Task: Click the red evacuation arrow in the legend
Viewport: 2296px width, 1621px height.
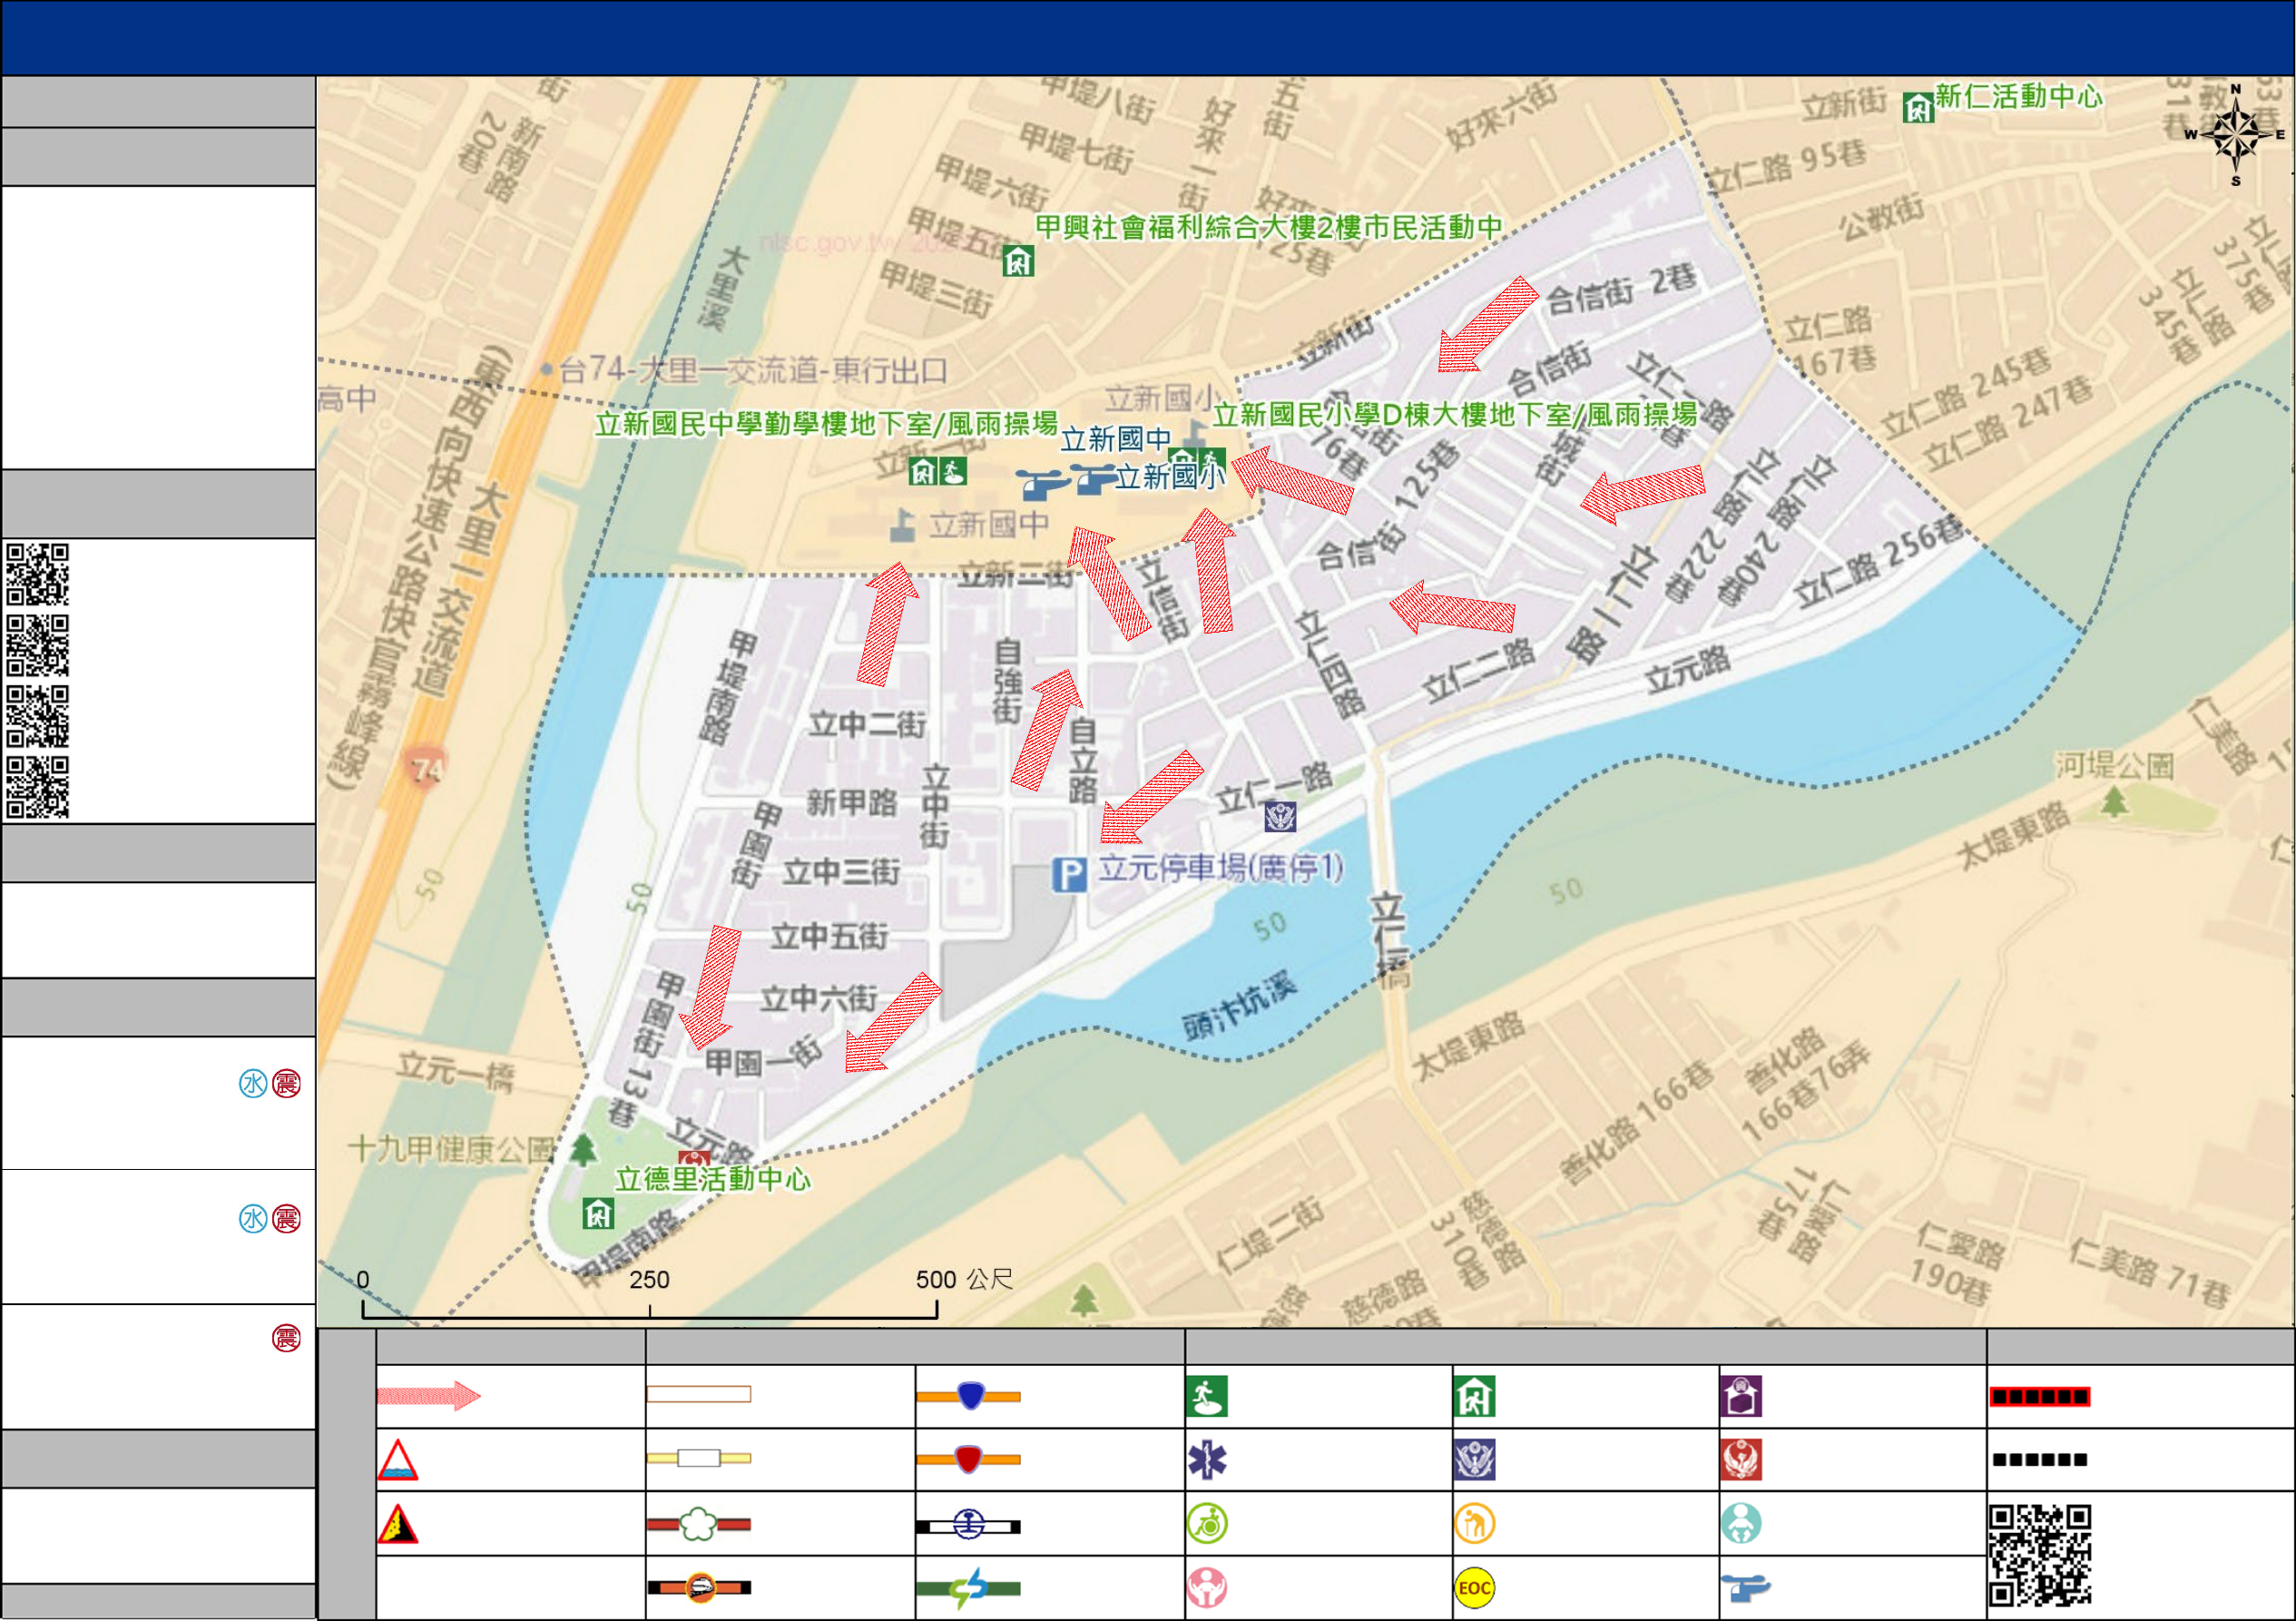Action: point(429,1395)
